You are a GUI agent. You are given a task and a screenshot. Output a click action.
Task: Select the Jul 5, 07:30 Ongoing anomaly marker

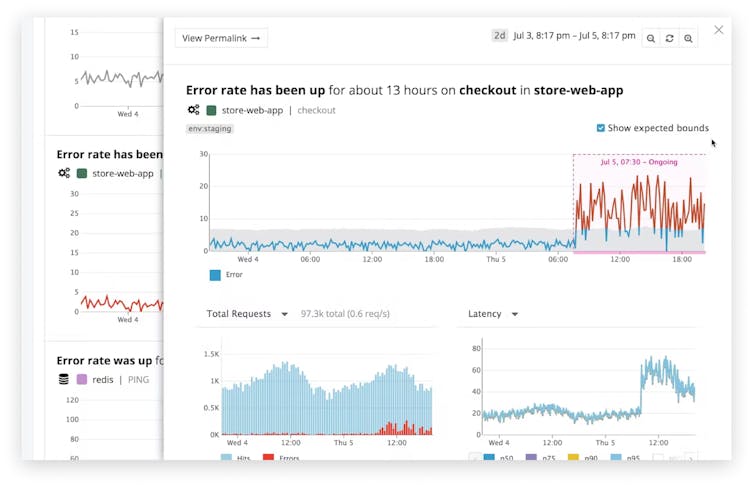pos(639,162)
